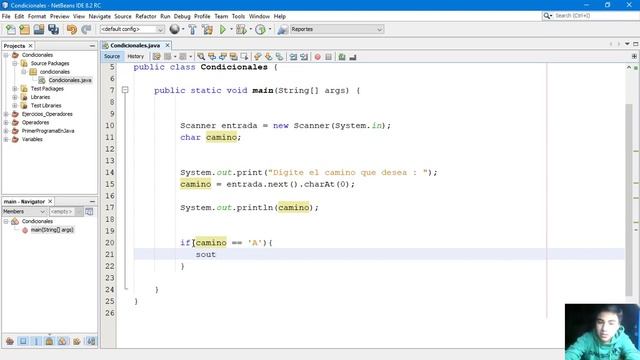
Task: Minimize the Projects panel
Action: point(92,46)
